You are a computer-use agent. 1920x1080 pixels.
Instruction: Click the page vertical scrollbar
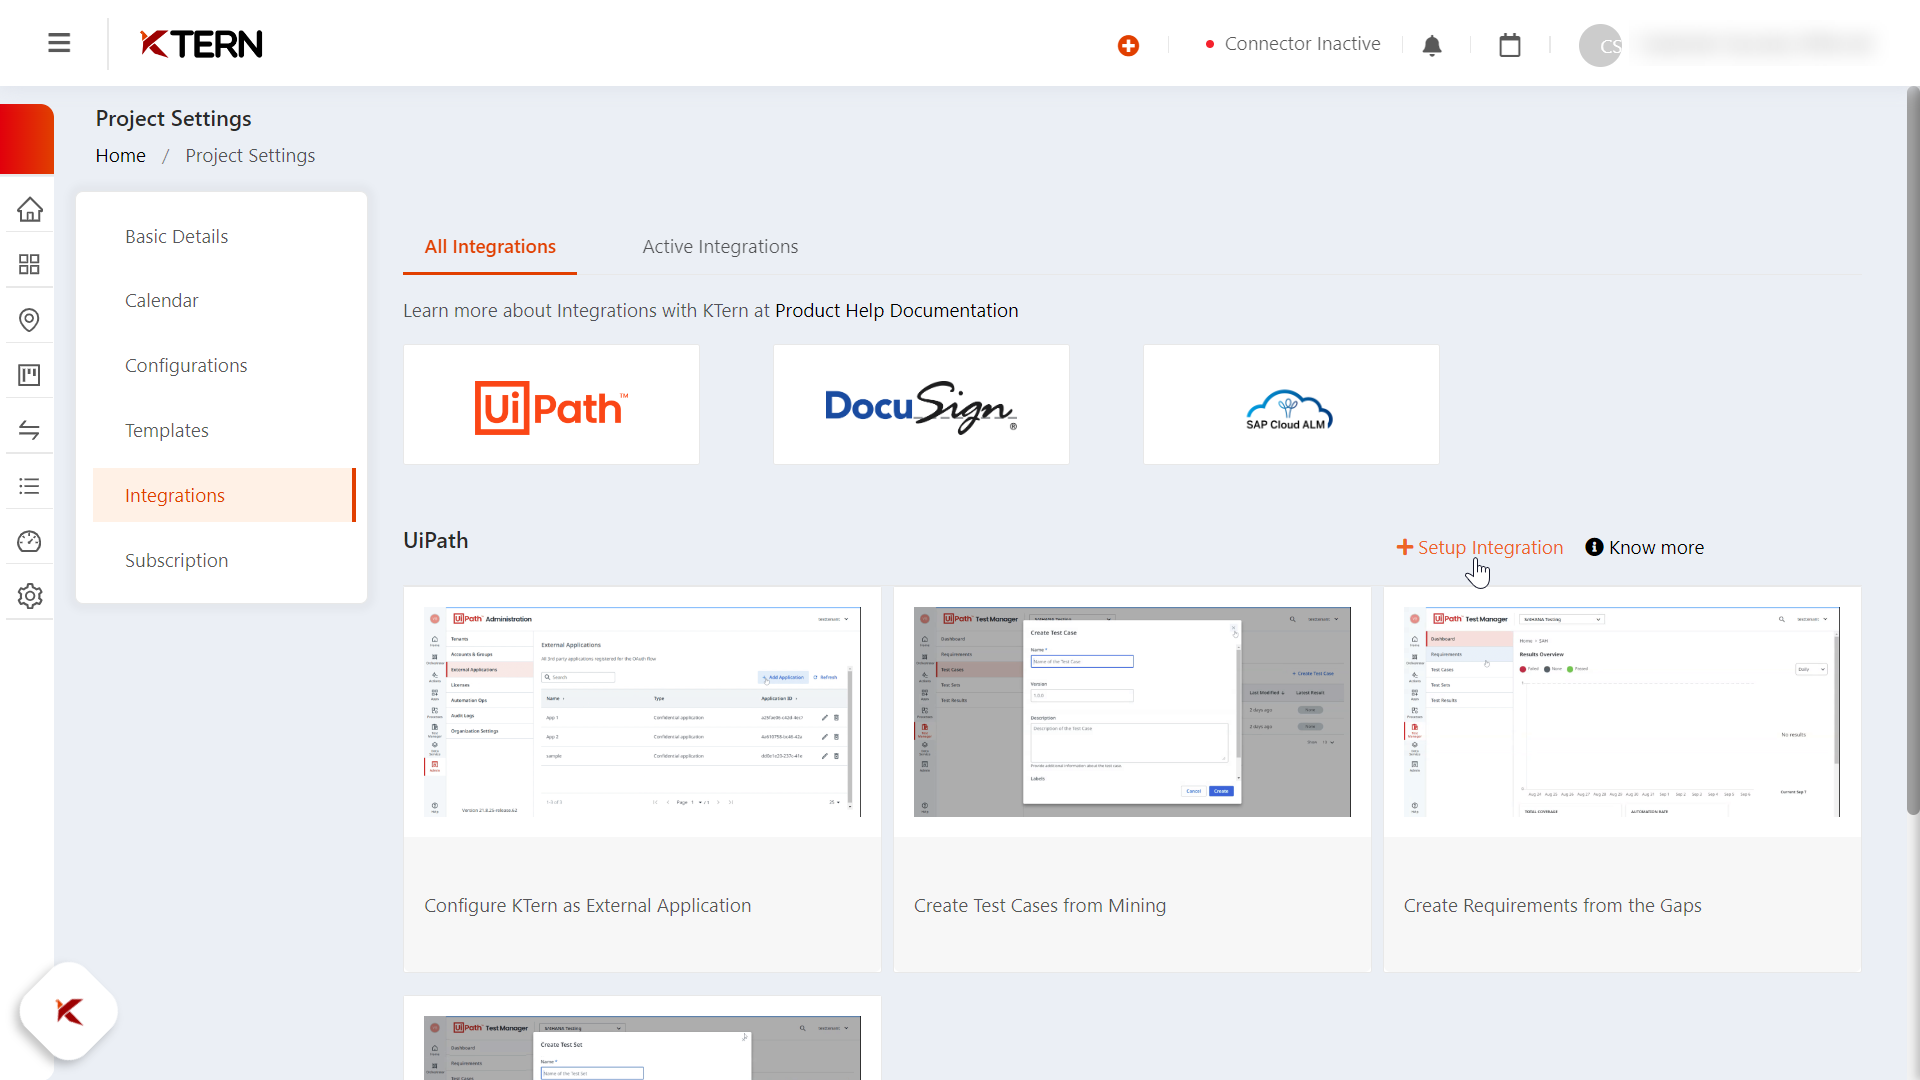click(1912, 450)
